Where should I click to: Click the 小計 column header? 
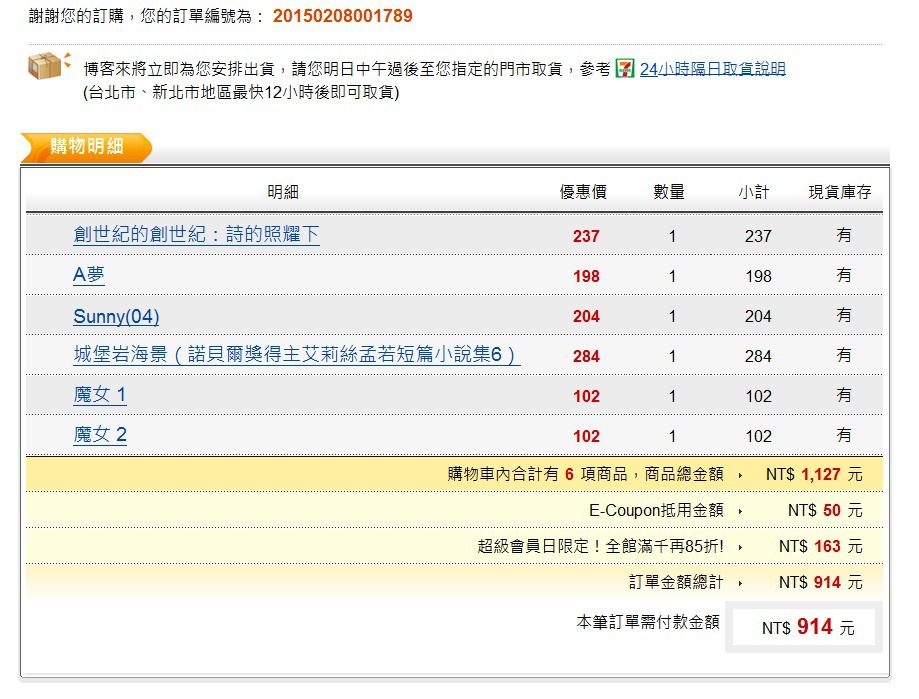(x=754, y=192)
